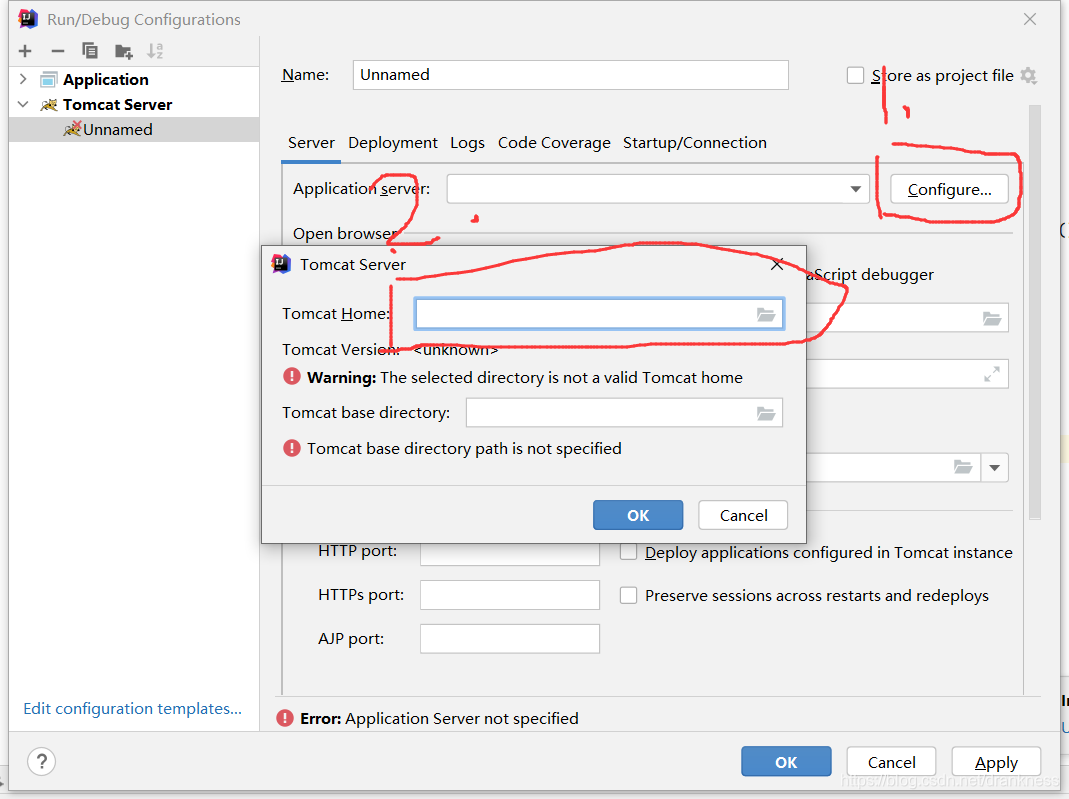Add a new run configuration with plus icon
The width and height of the screenshot is (1069, 799).
tap(25, 51)
